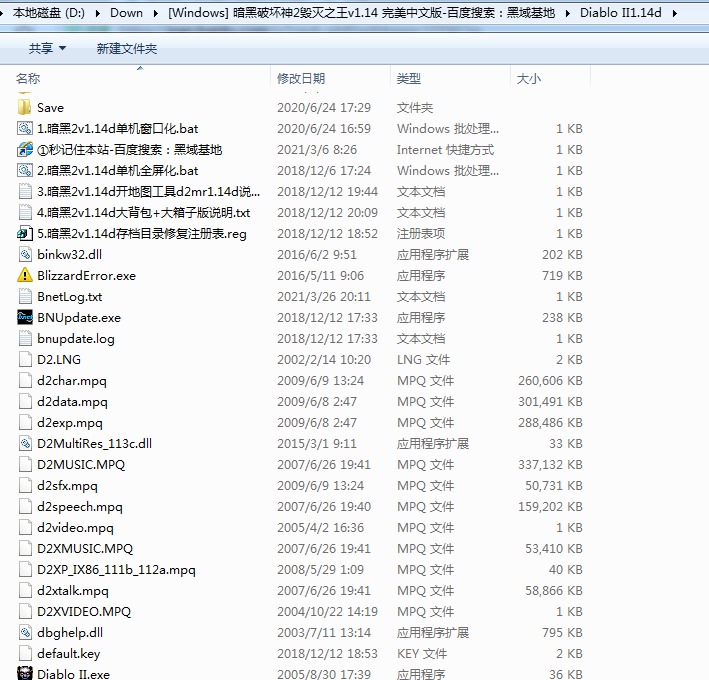Click the size value 795 KB

coord(562,633)
